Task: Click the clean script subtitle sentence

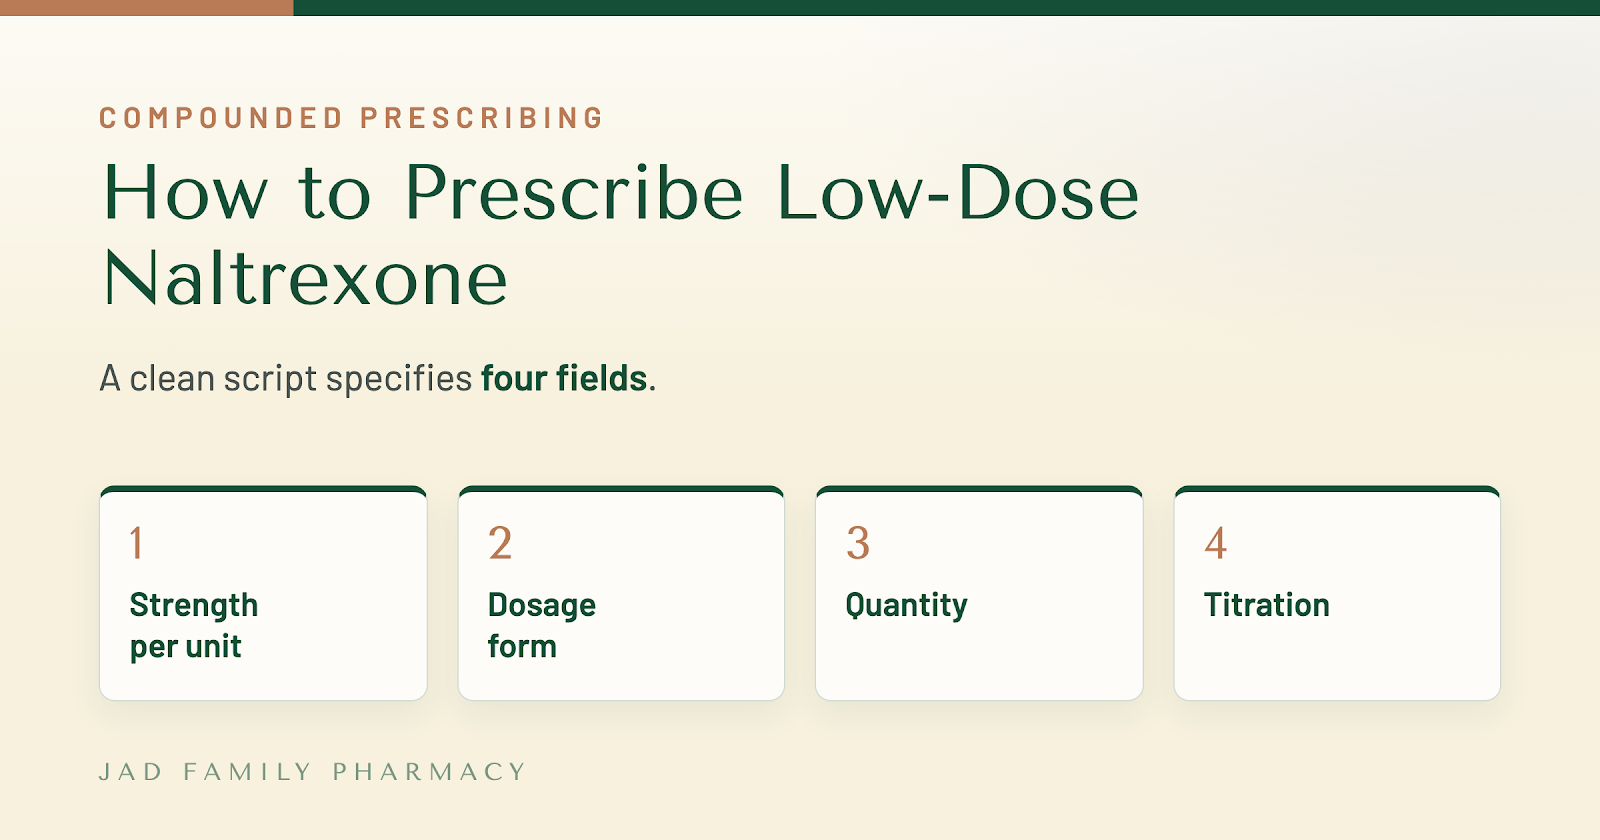Action: coord(378,379)
